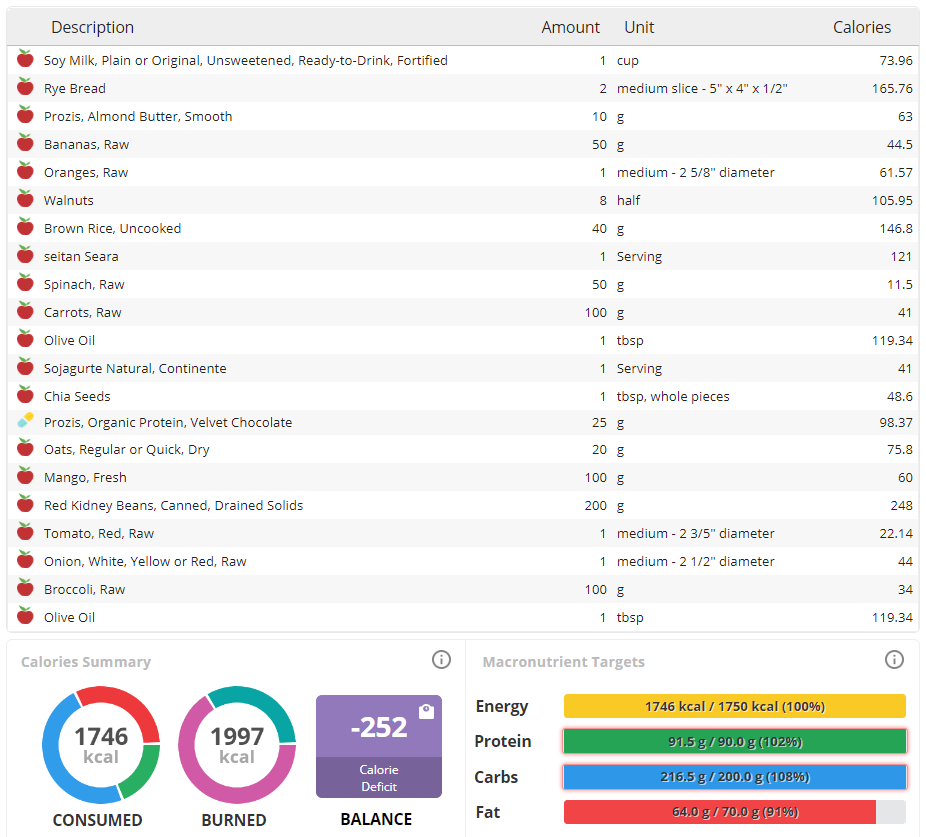Screen dimensions: 926x837
Task: Select the Red Kidney Beans entry
Action: click(173, 506)
